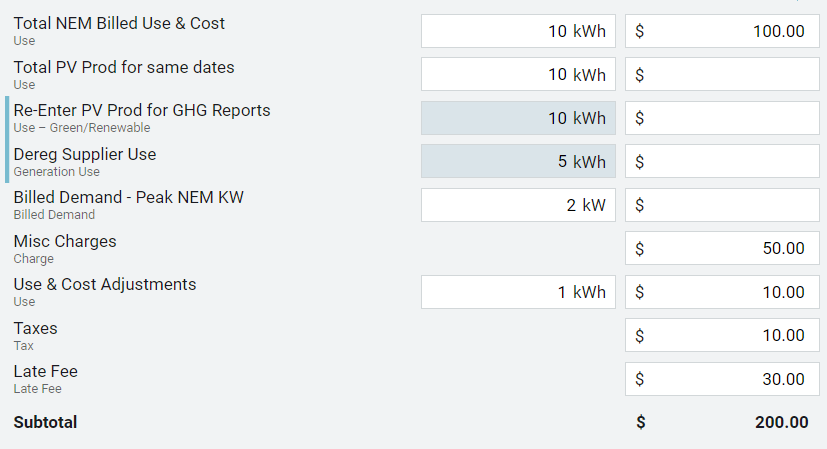
Task: Click the Total PV Prod kWh field
Action: coord(518,74)
